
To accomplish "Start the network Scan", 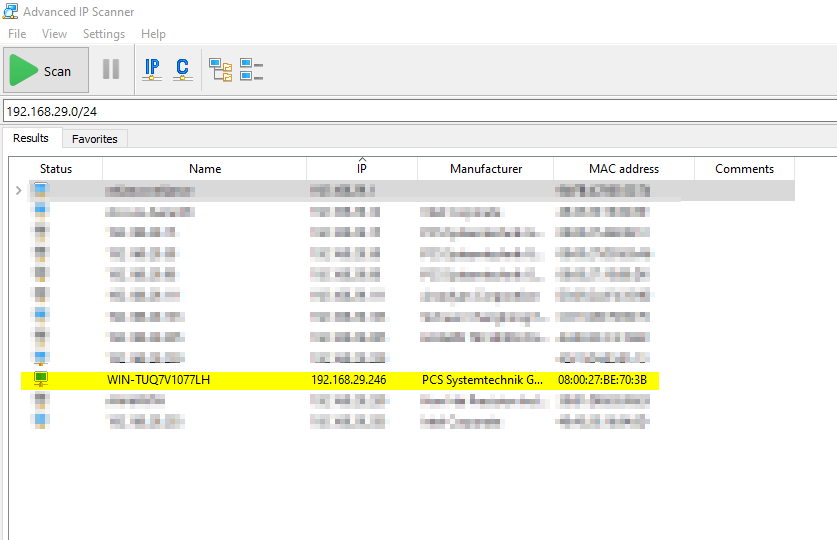I will click(x=46, y=70).
